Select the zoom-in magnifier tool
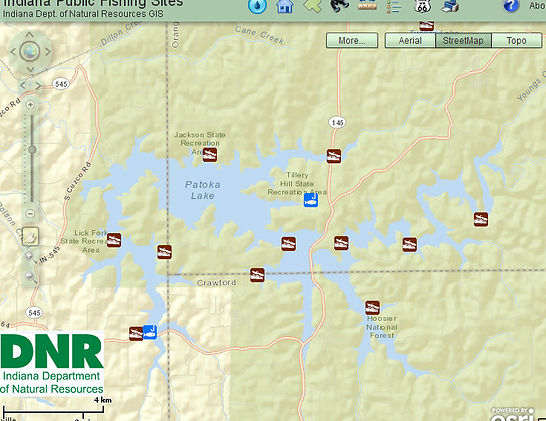Image resolution: width=546 pixels, height=421 pixels. coord(29,256)
